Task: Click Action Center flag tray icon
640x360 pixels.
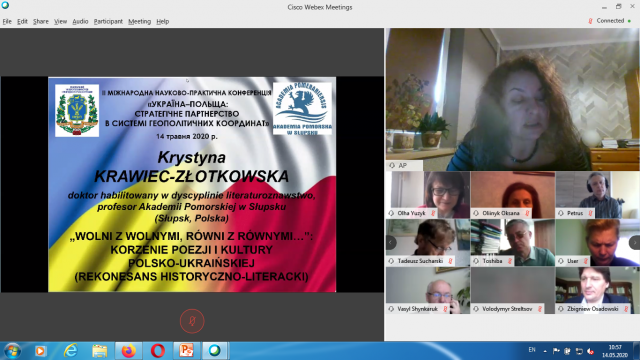Action: click(x=556, y=351)
